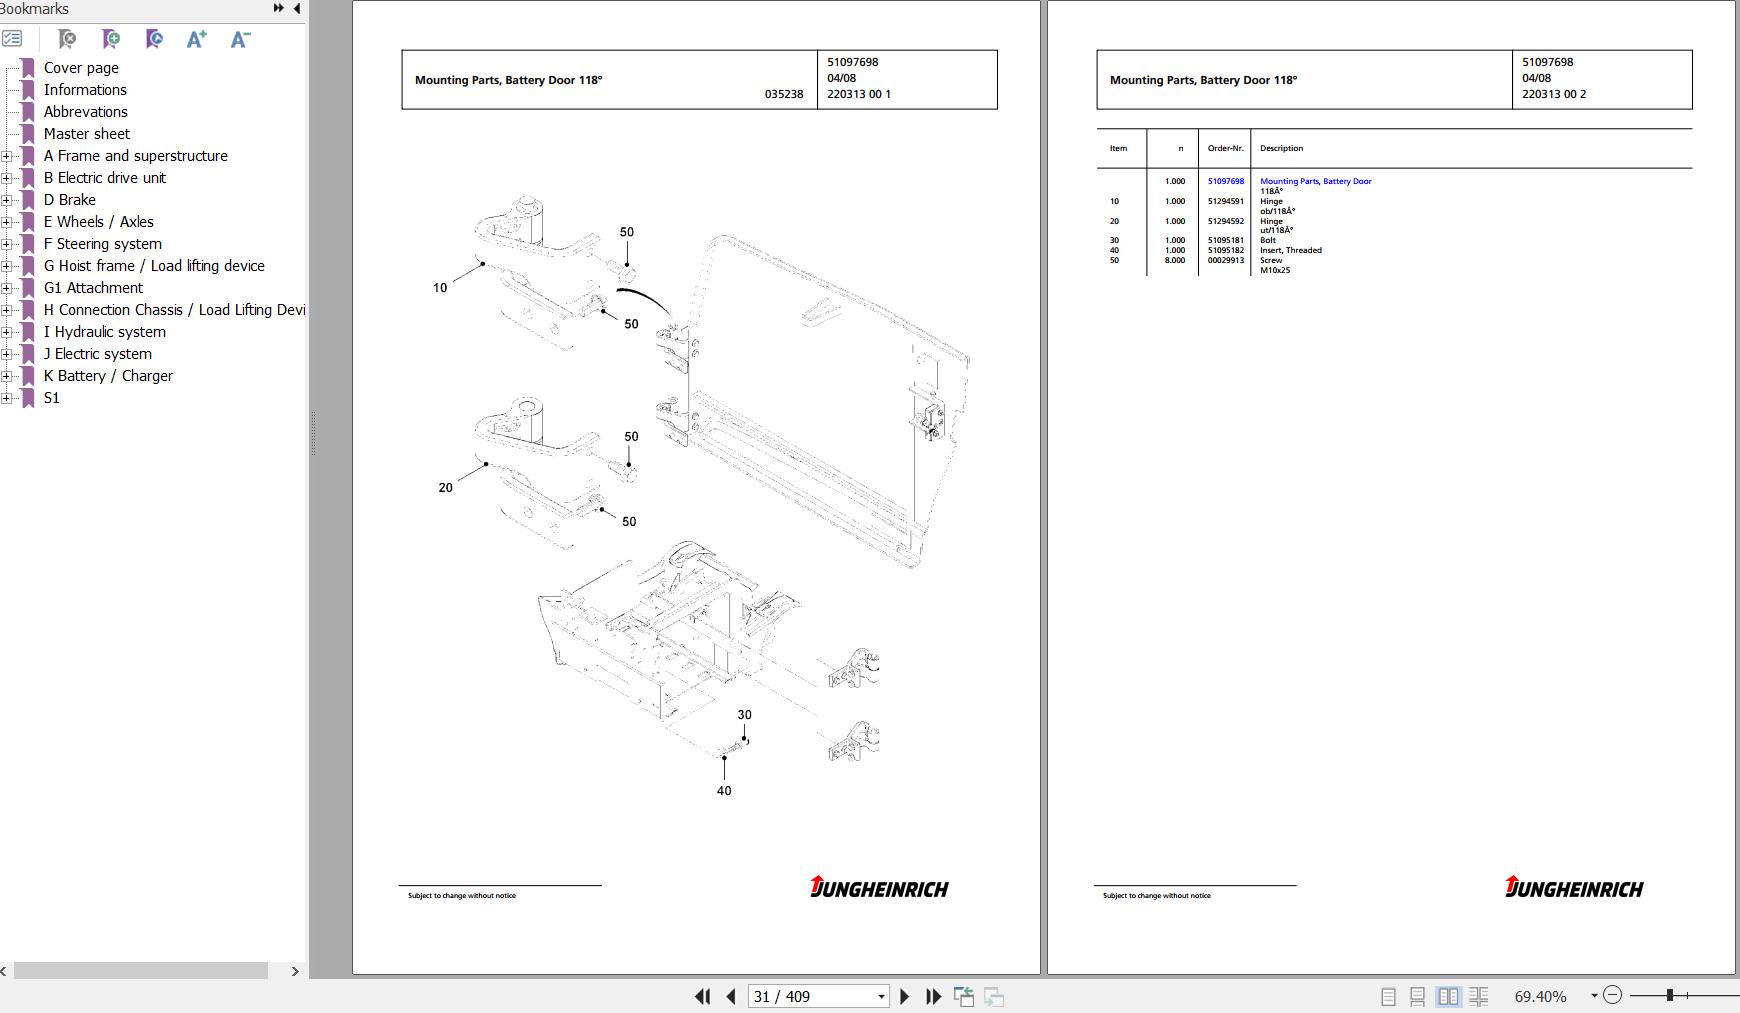Expand the A Frame and superstructure bookmark
This screenshot has height=1013, width=1740.
point(7,156)
